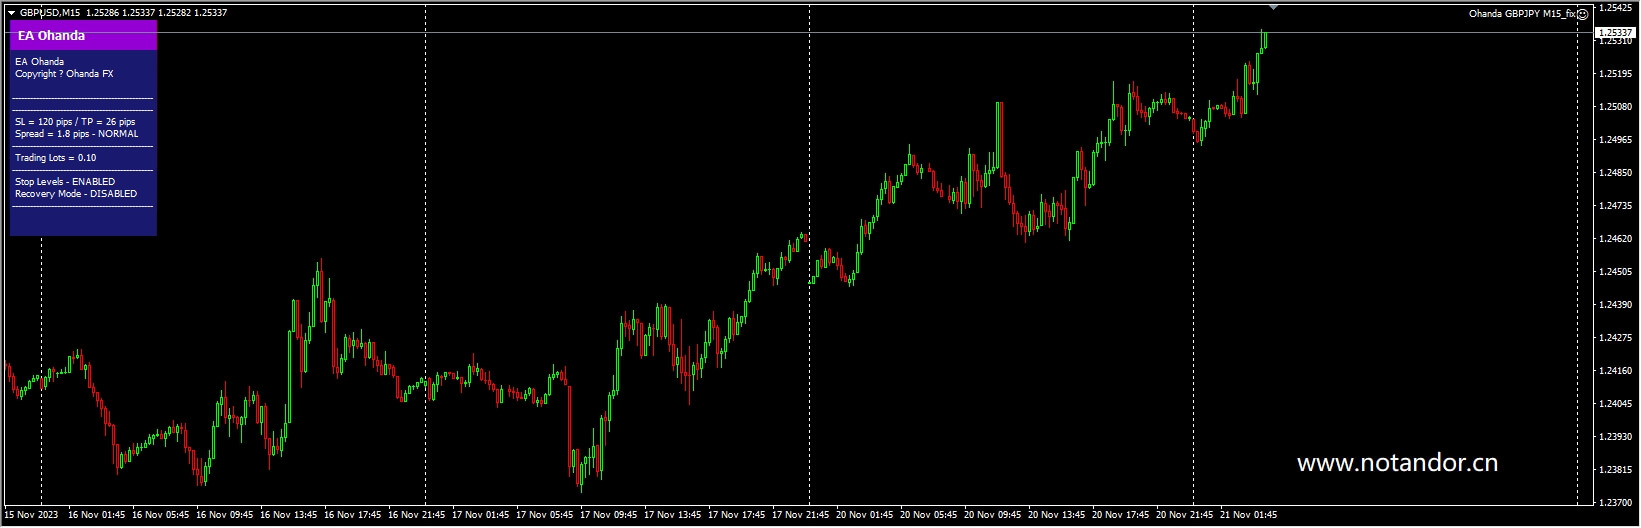1641x528 pixels.
Task: Open the triangle dropdown beside GBPUSD,M15
Action: coord(11,13)
